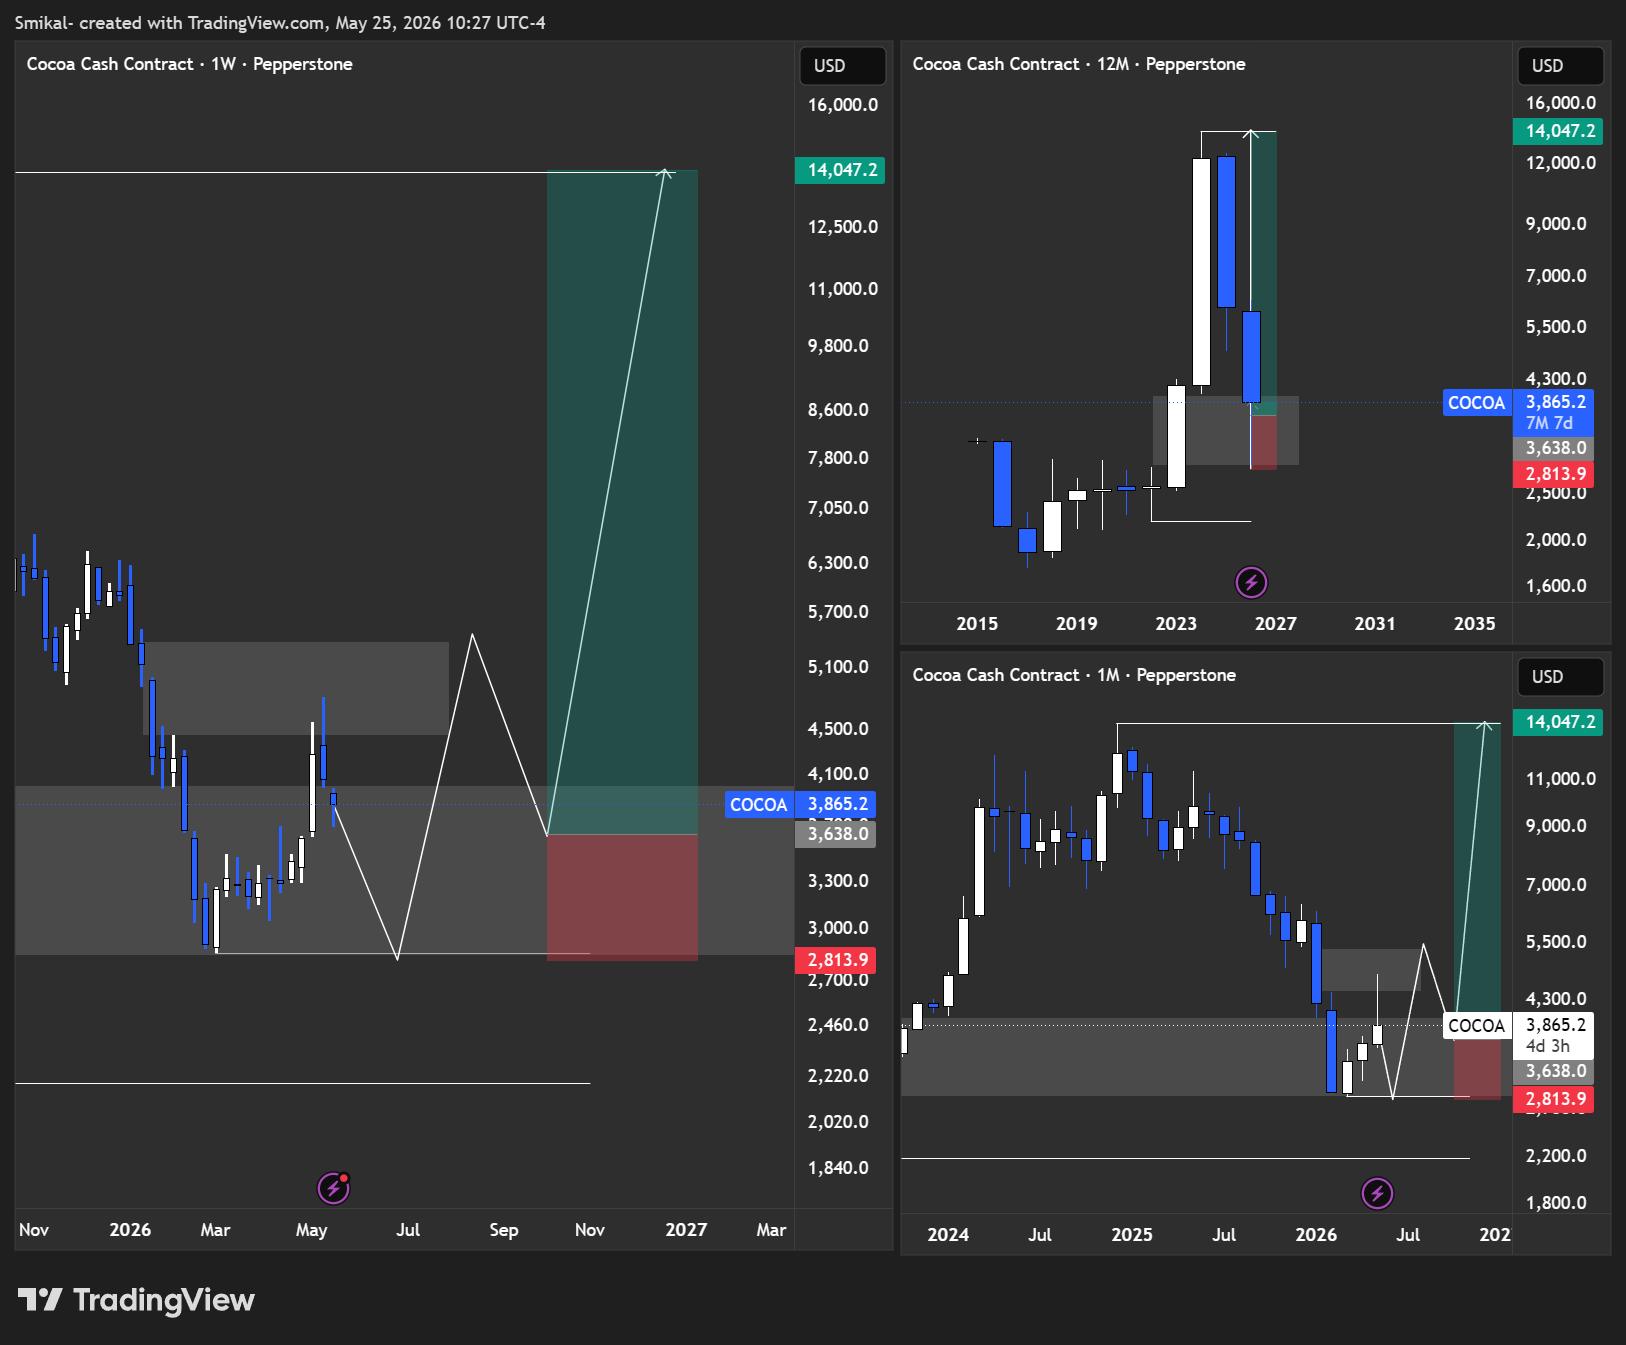Open the USD currency selector on 1M chart
The width and height of the screenshot is (1626, 1345).
[1560, 677]
